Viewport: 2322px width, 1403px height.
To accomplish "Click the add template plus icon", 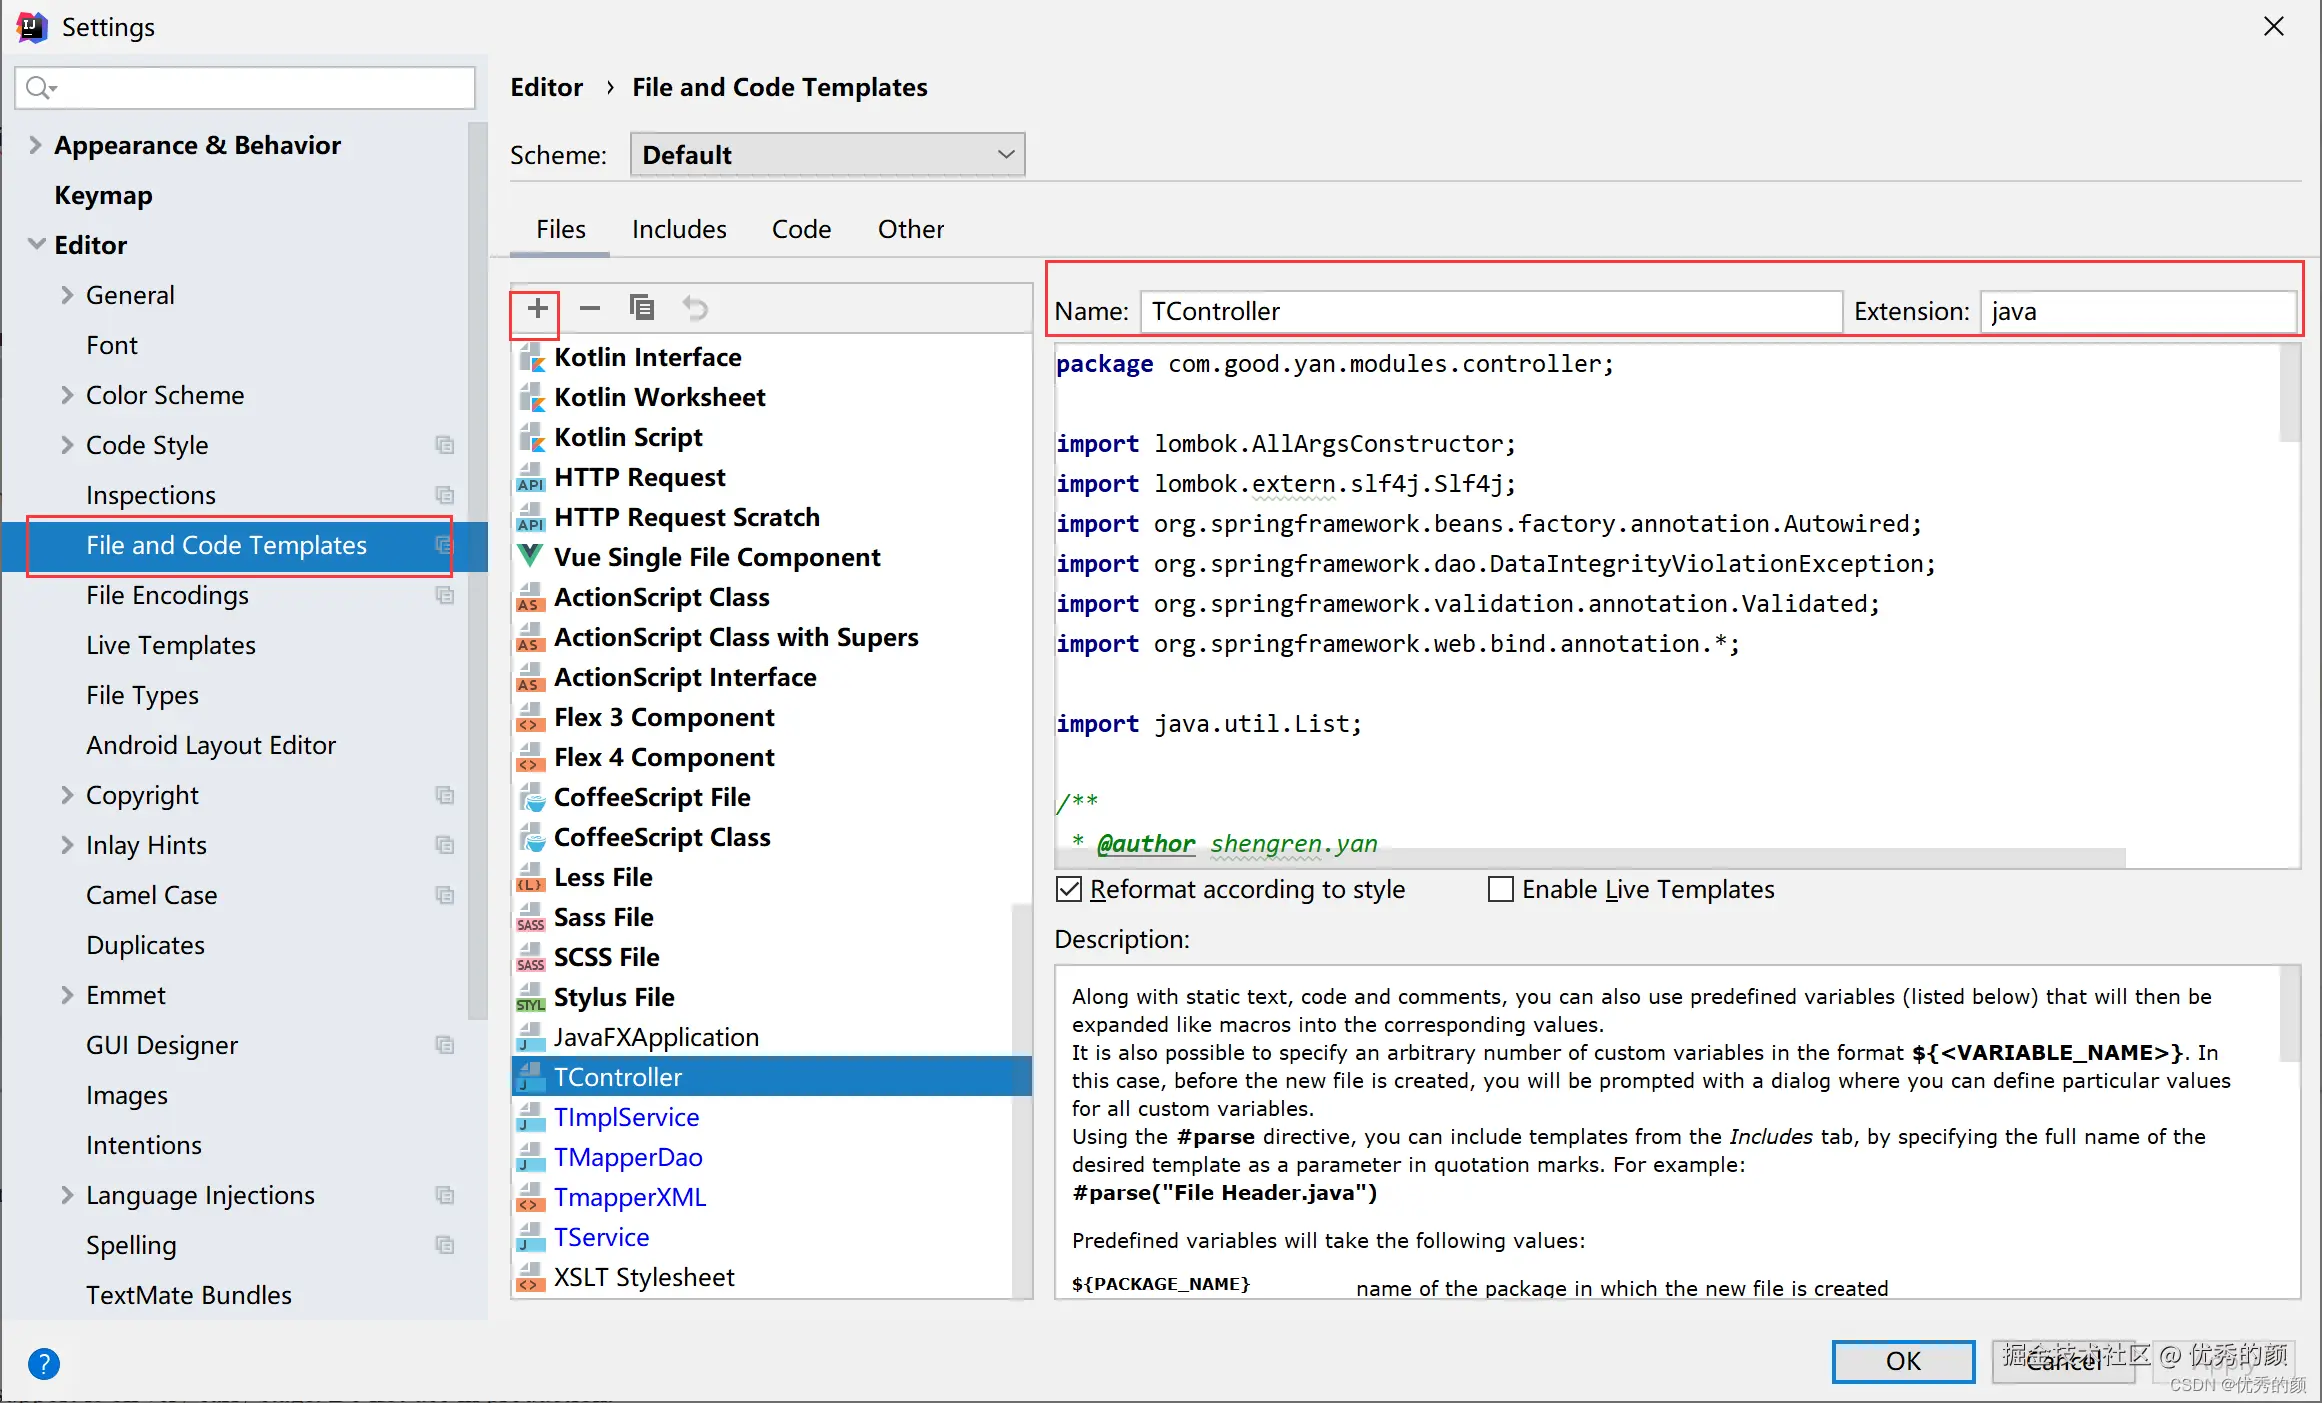I will click(537, 308).
